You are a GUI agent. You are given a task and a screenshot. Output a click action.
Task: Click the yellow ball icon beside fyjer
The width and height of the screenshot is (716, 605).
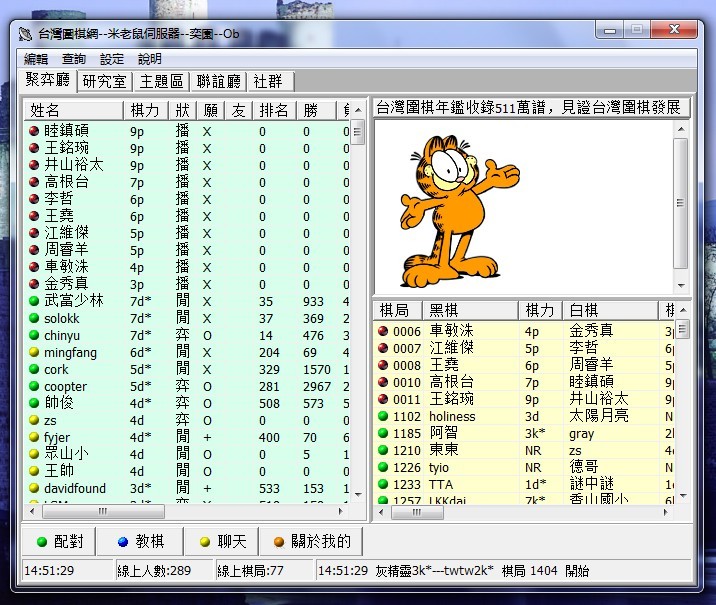click(x=34, y=437)
